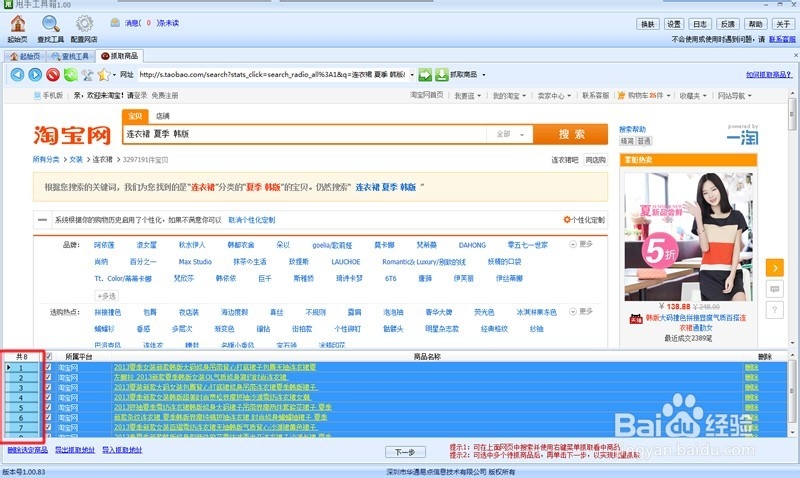Refresh the page with the green icon
Image resolution: width=800 pixels, height=478 pixels.
70,74
